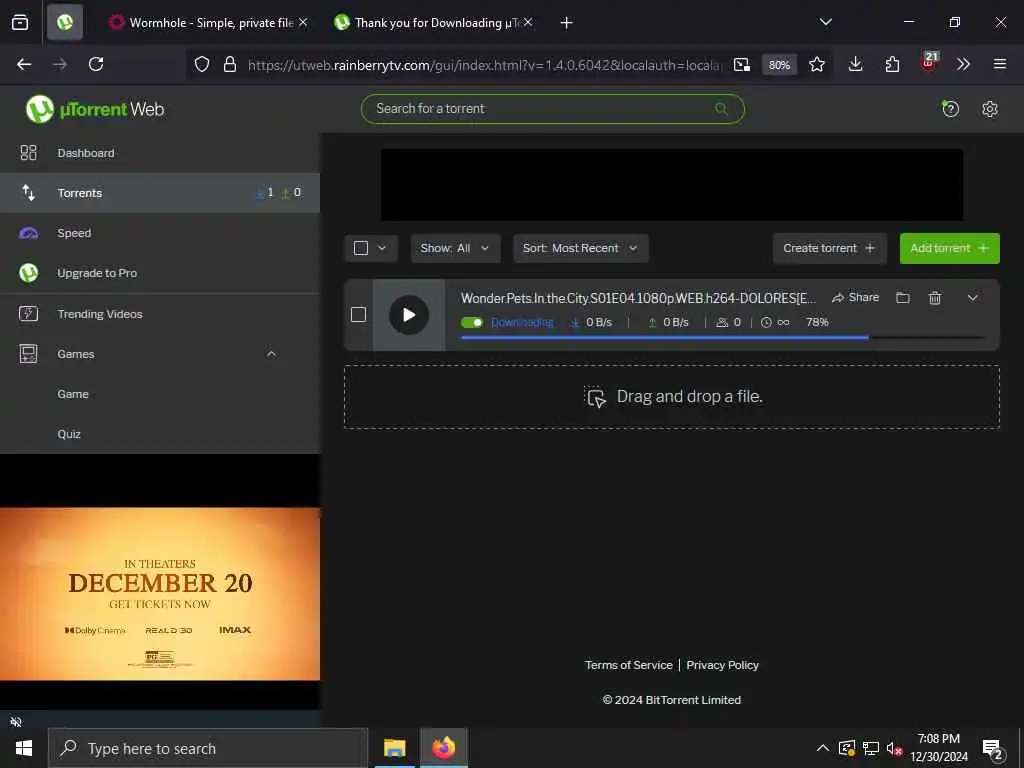The image size is (1024, 768).
Task: Unmute the ad via speaker icon
Action: click(16, 721)
